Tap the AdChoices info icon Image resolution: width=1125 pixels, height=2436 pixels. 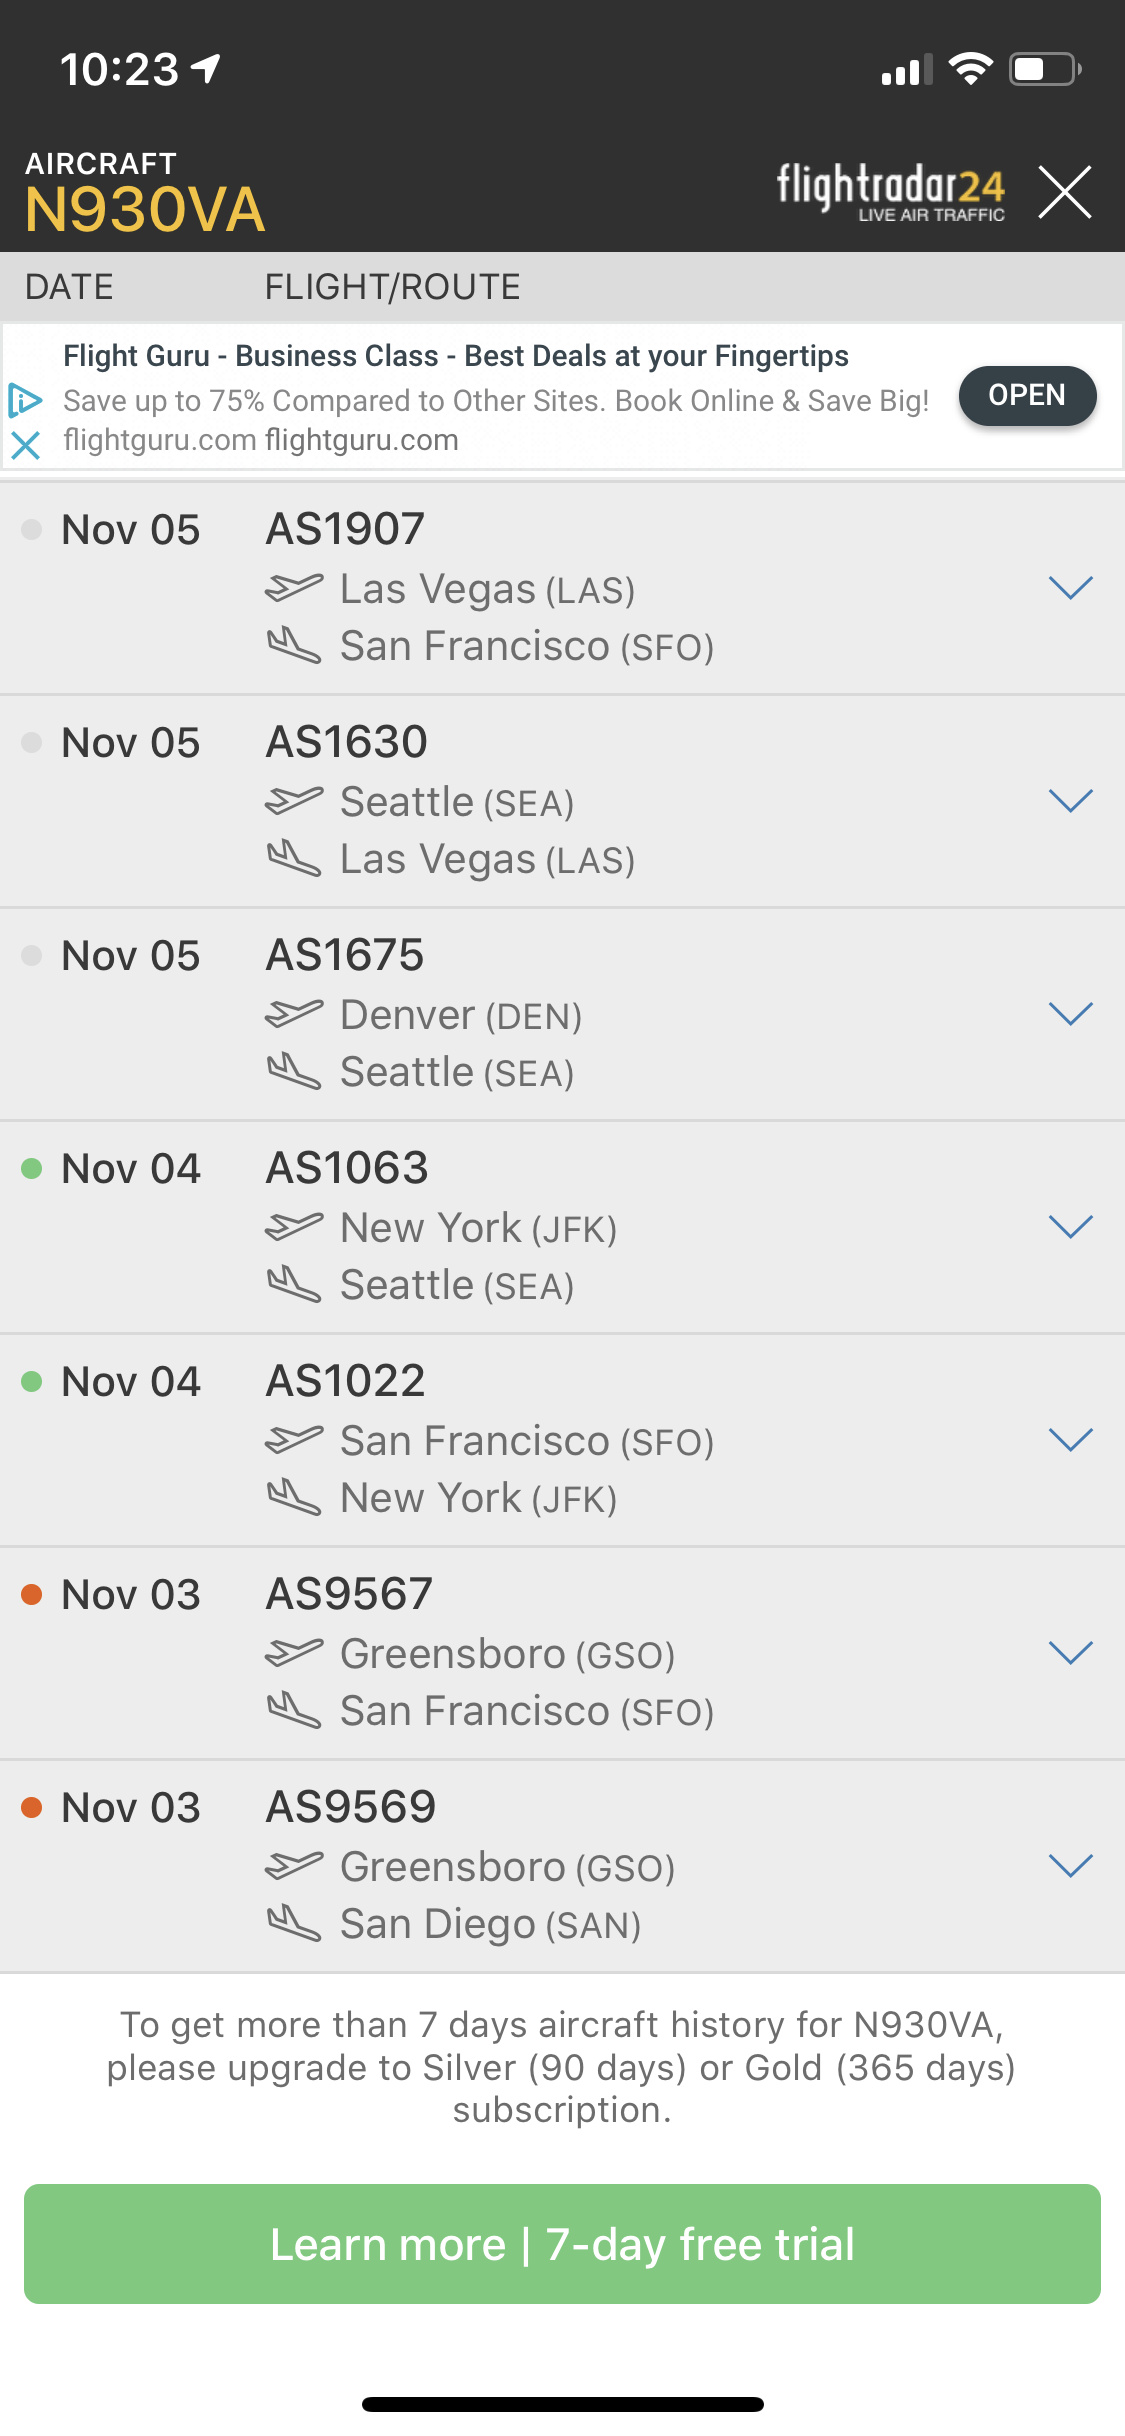point(25,400)
